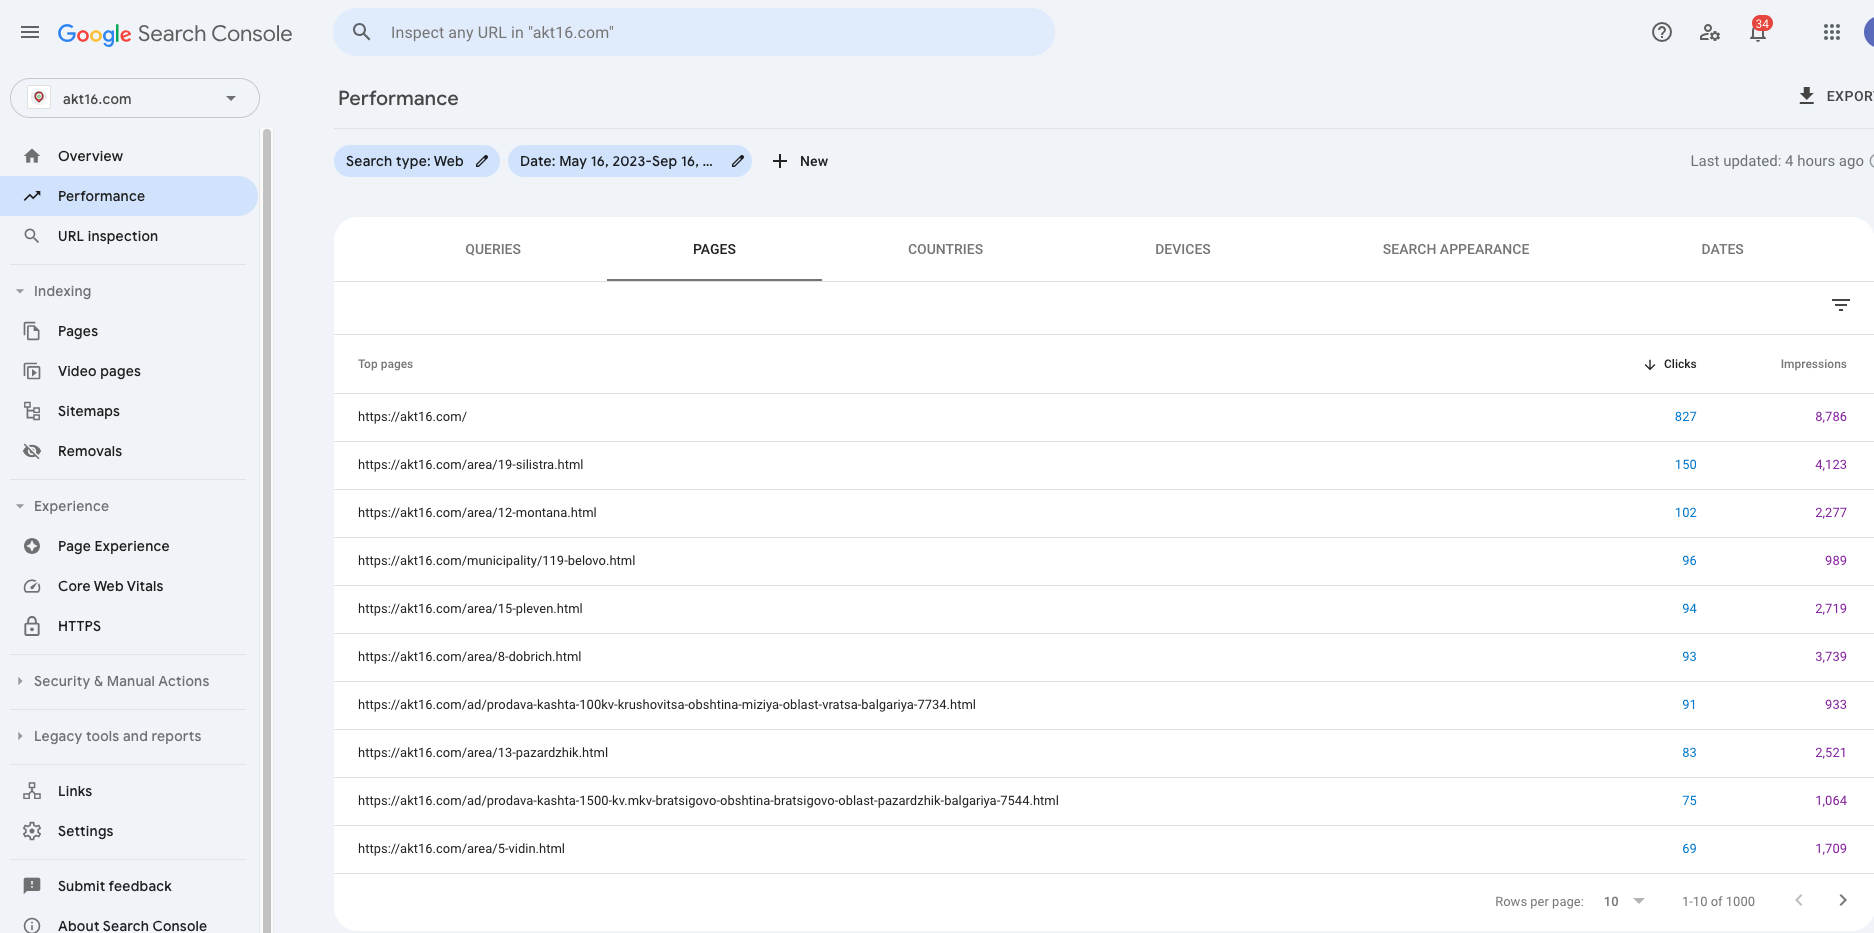Select the 19-silistra.html page row
The image size is (1874, 933).
coord(1104,465)
